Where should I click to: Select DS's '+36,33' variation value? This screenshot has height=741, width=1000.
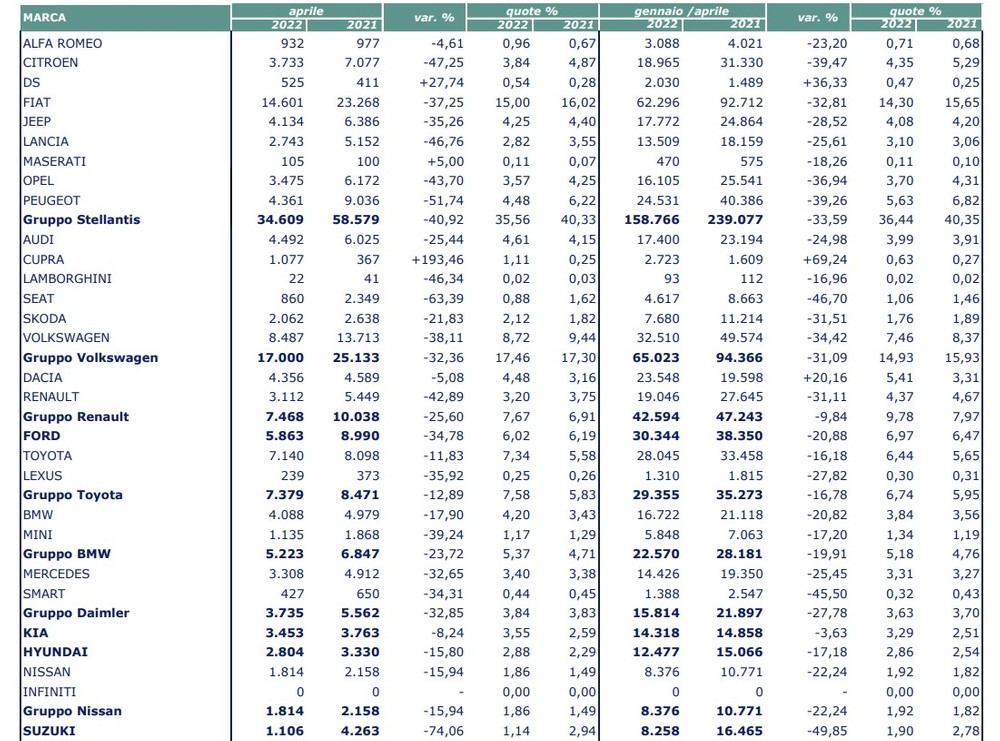[825, 82]
